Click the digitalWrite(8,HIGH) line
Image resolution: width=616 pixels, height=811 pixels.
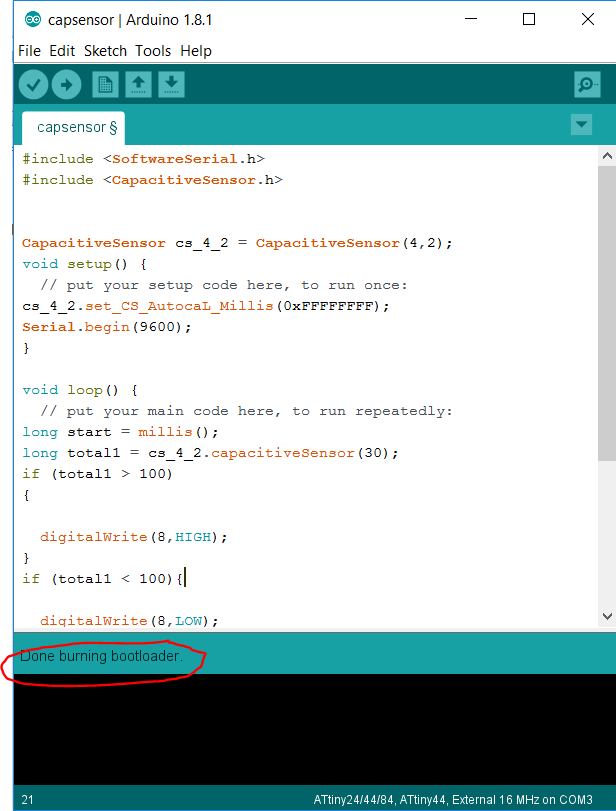pyautogui.click(x=134, y=537)
